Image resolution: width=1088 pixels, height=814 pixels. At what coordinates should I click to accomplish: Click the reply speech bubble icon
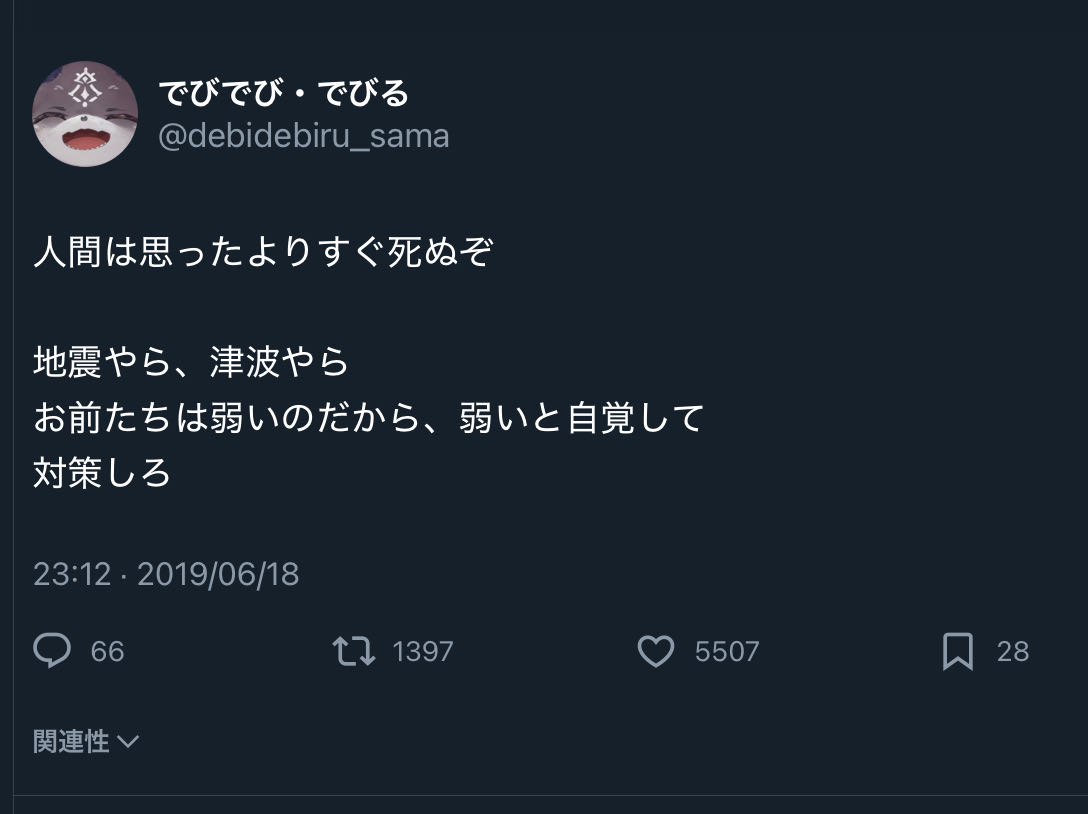point(52,652)
